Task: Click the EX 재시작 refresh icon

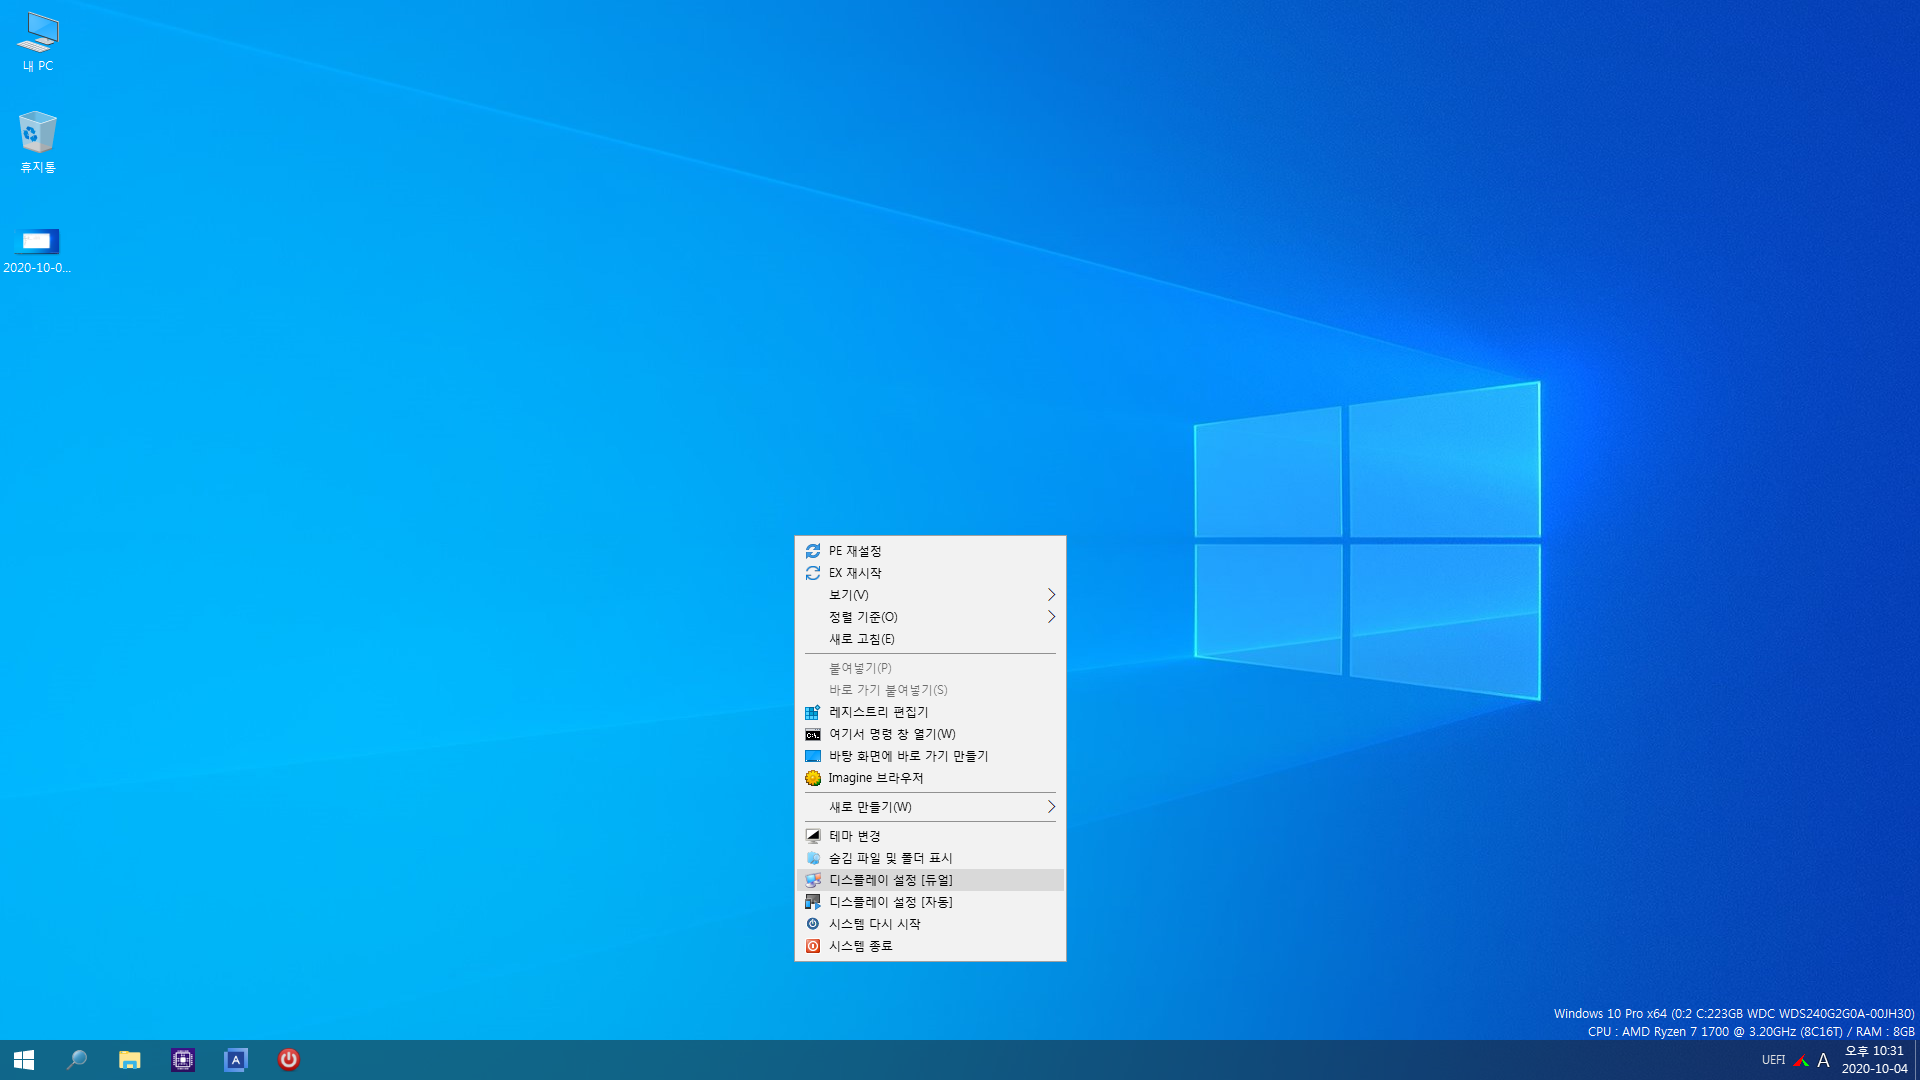Action: click(813, 573)
